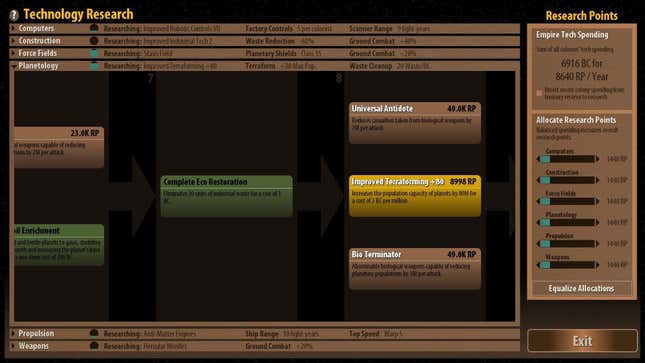This screenshot has width=645, height=363.
Task: Click the Planetology category status icon
Action: coord(94,65)
